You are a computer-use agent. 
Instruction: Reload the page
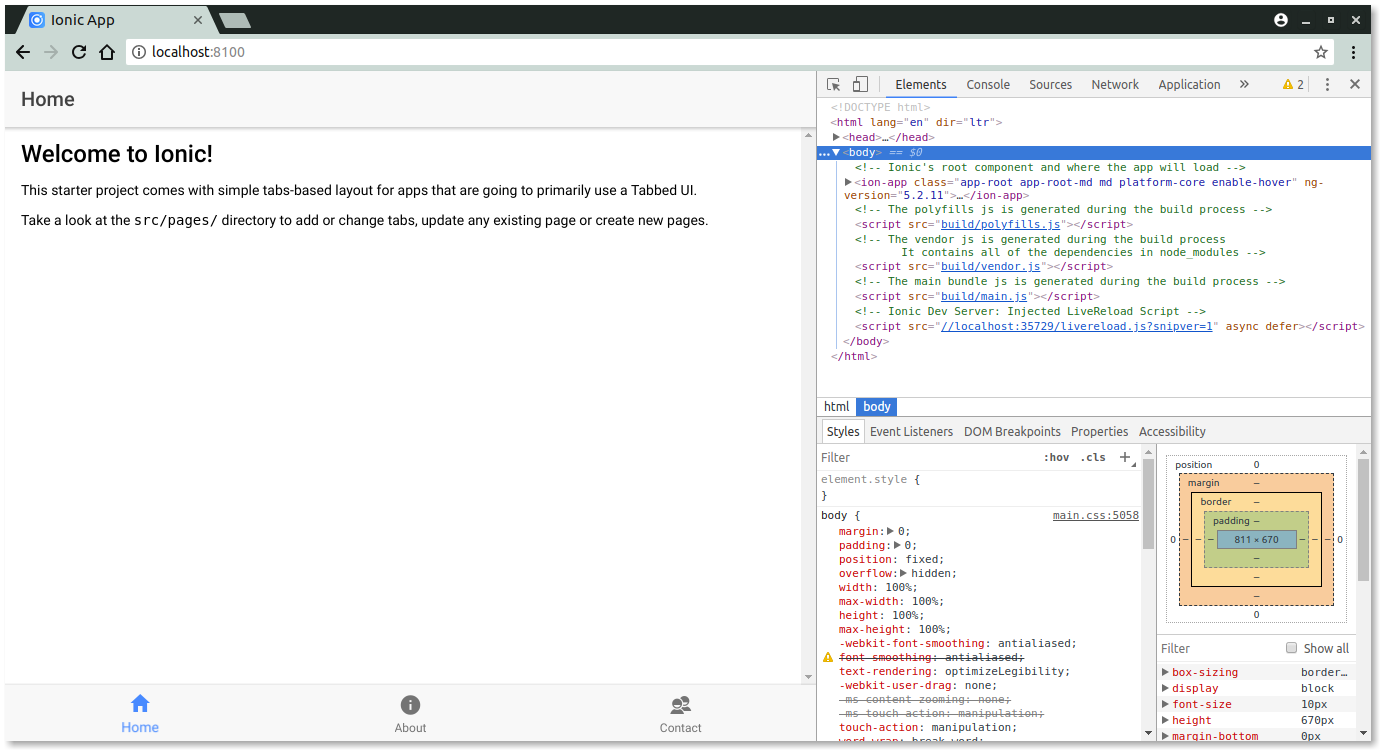click(x=79, y=52)
